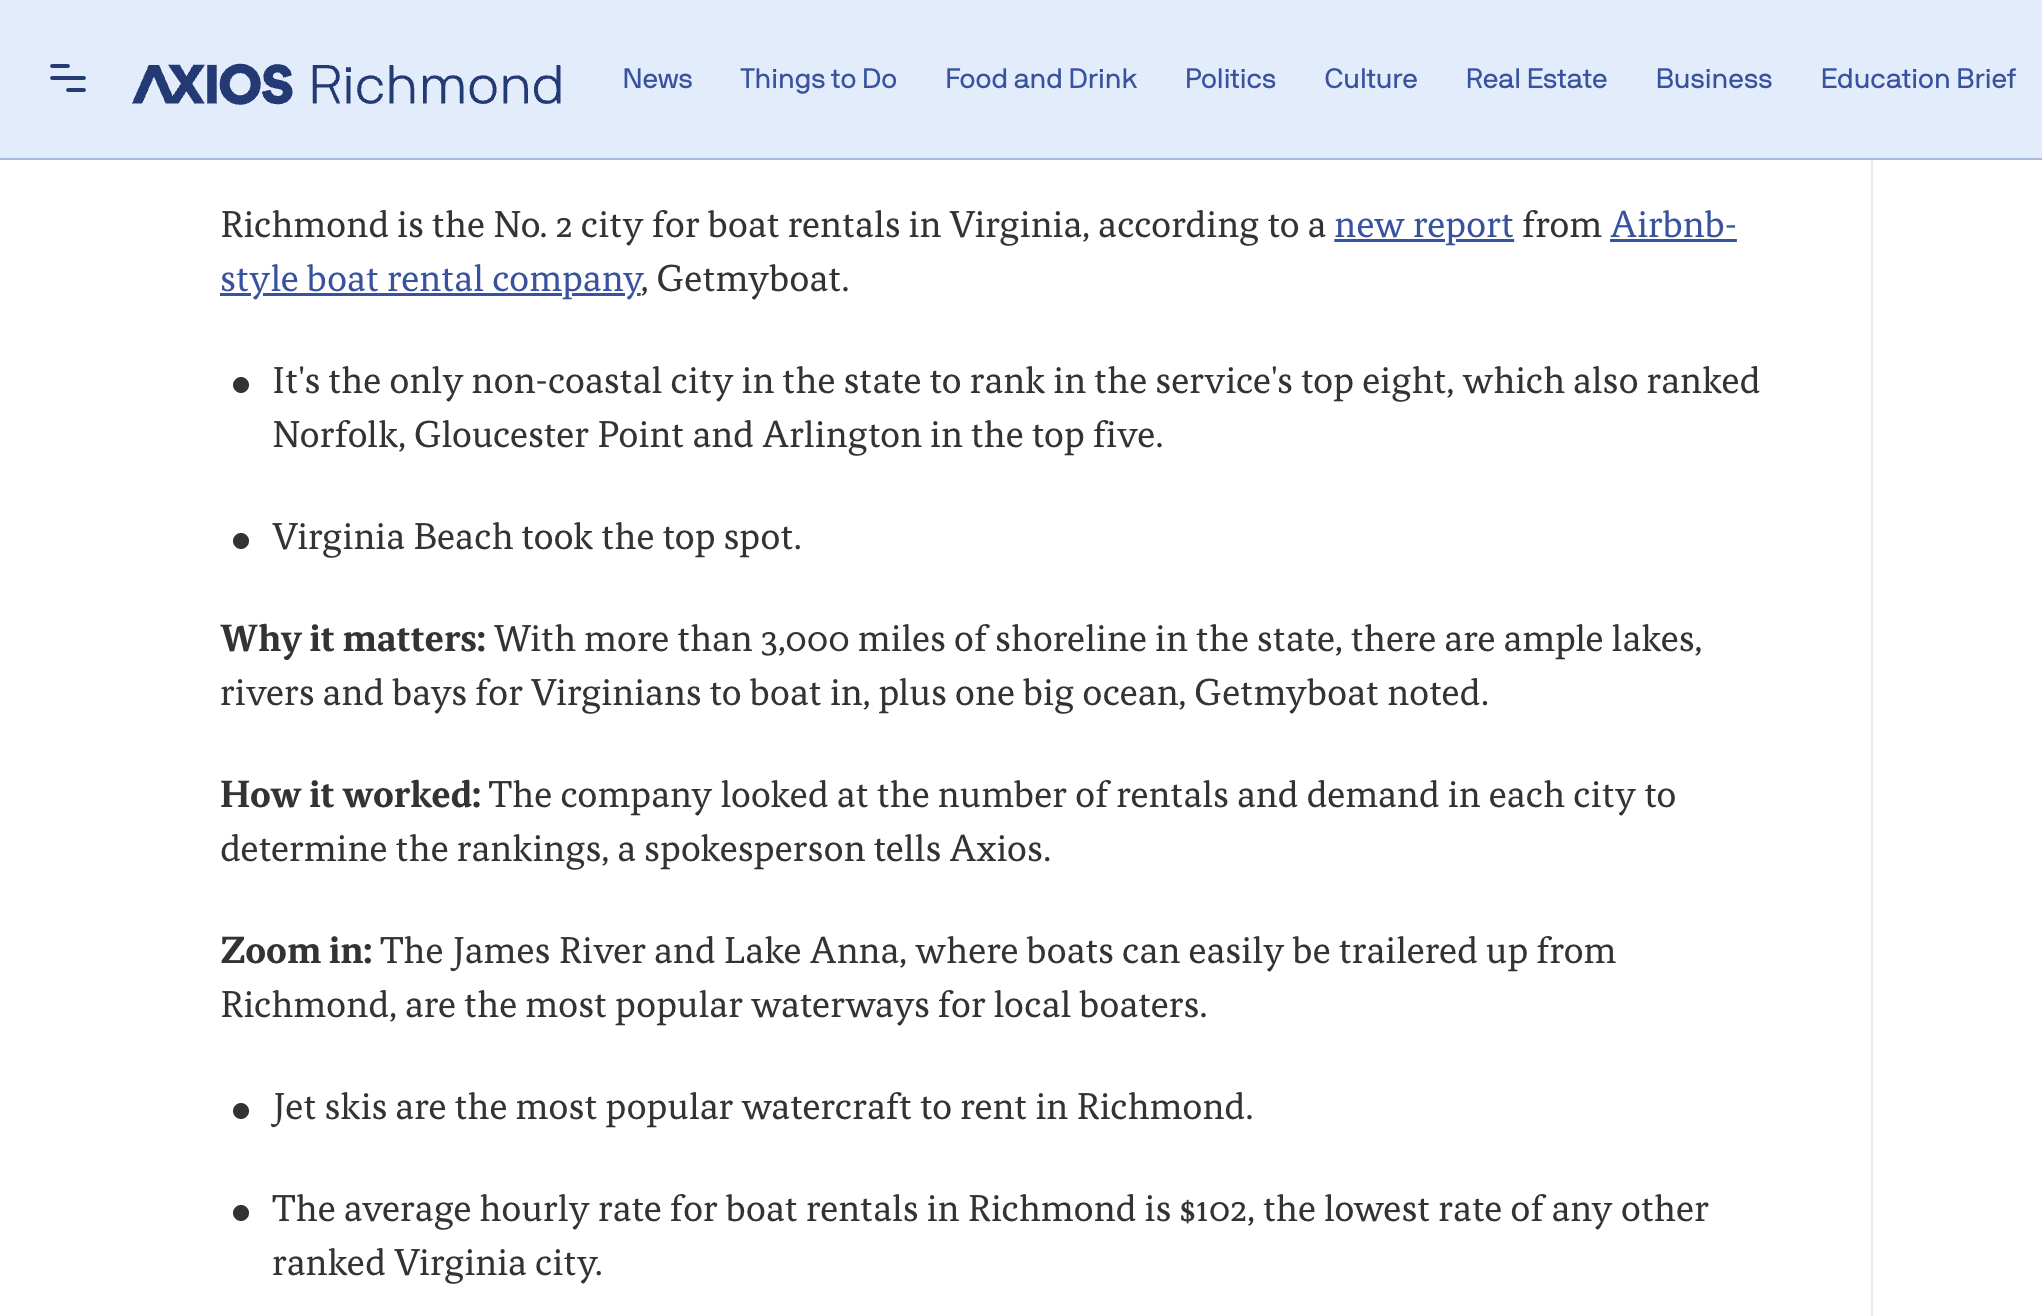Click the Axios Richmond logo
2042x1316 pixels.
click(347, 84)
